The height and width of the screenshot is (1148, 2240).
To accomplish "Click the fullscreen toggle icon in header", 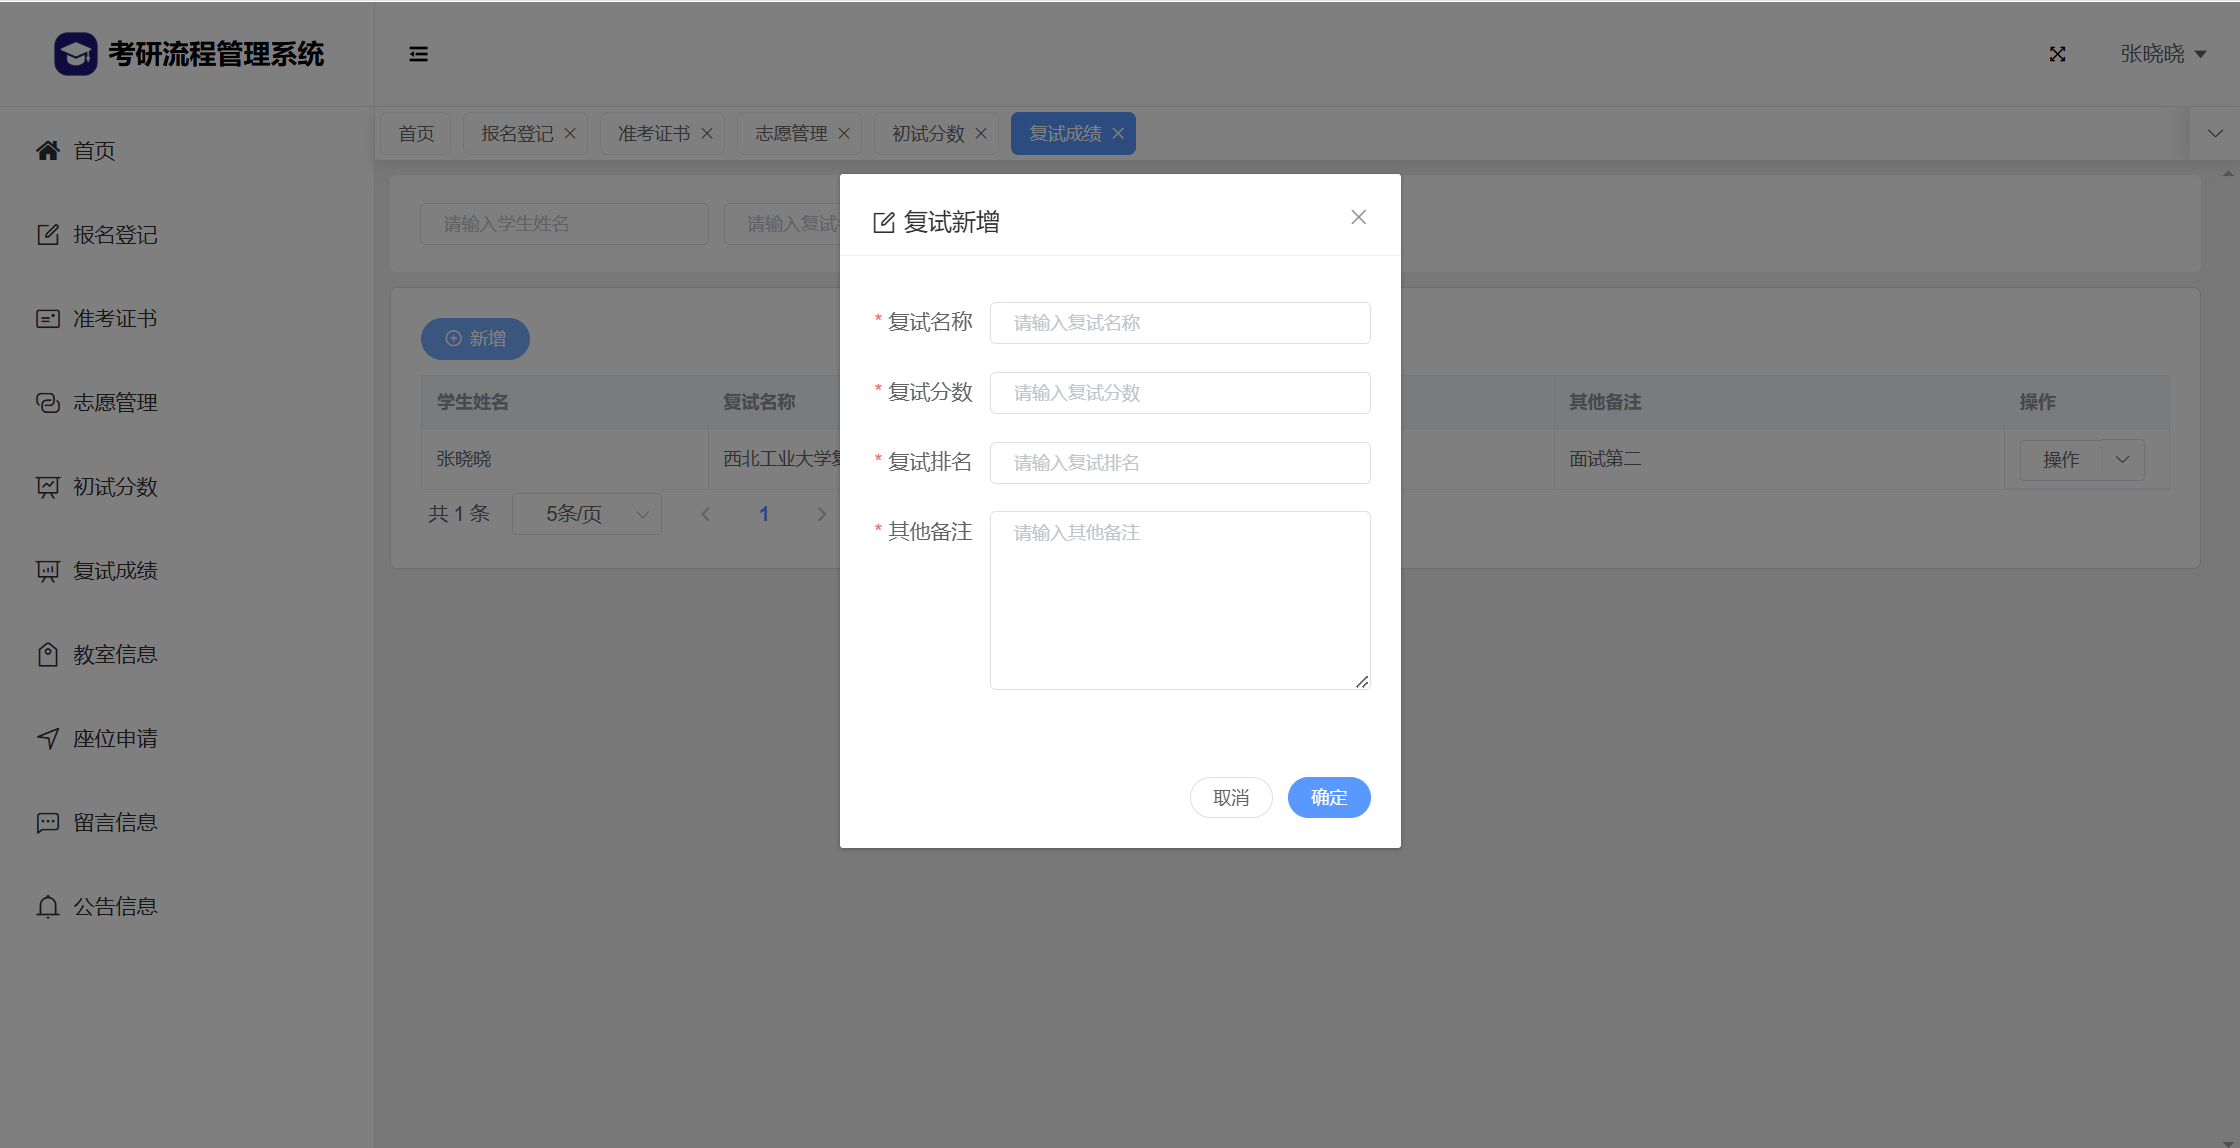I will pyautogui.click(x=2057, y=54).
